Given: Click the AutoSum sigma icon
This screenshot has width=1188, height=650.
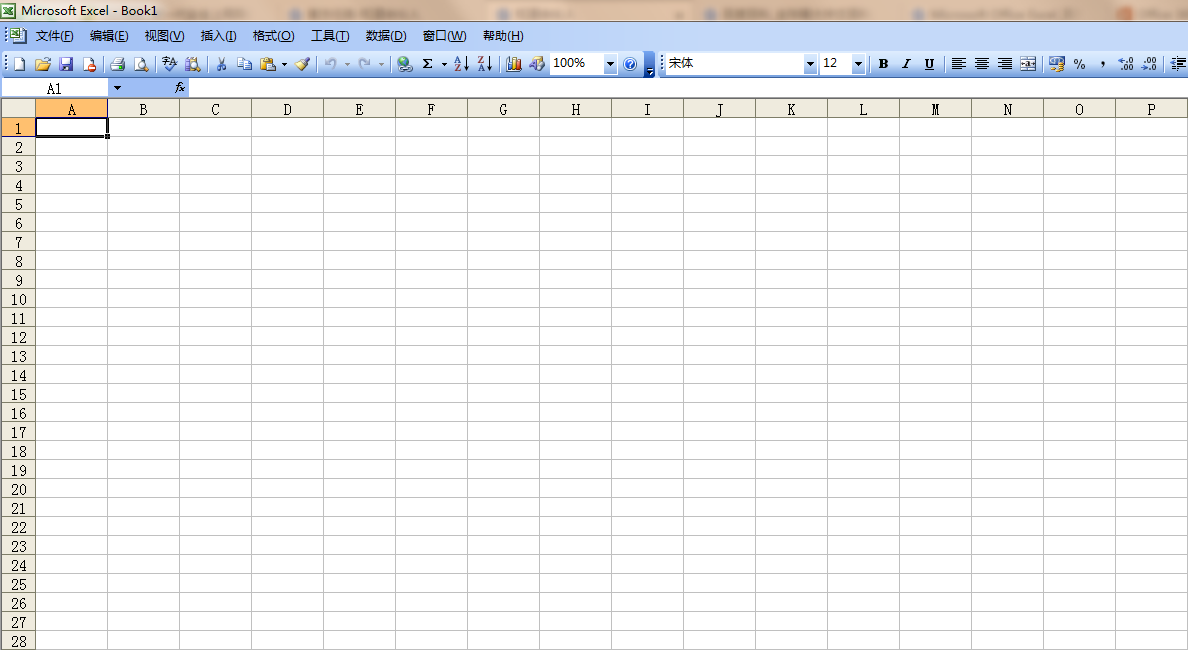Looking at the screenshot, I should (428, 64).
